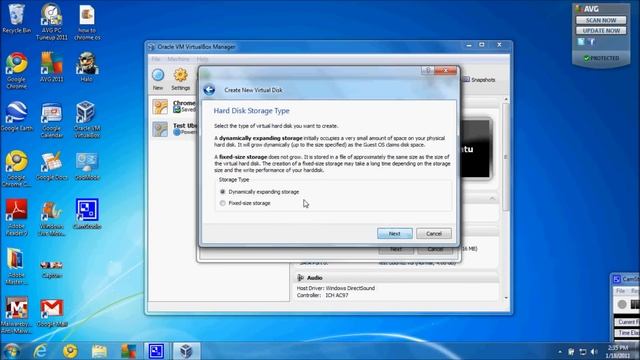The height and width of the screenshot is (360, 640).
Task: Open Google Mail desktop shortcut
Action: click(51, 313)
